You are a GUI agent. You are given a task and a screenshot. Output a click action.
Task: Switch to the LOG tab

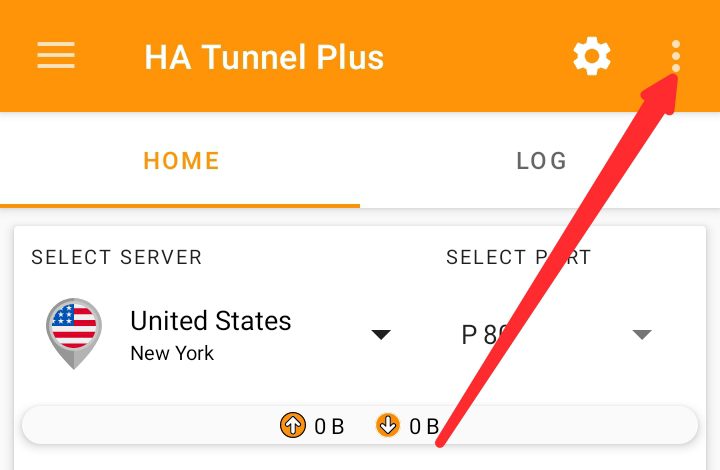tap(541, 161)
